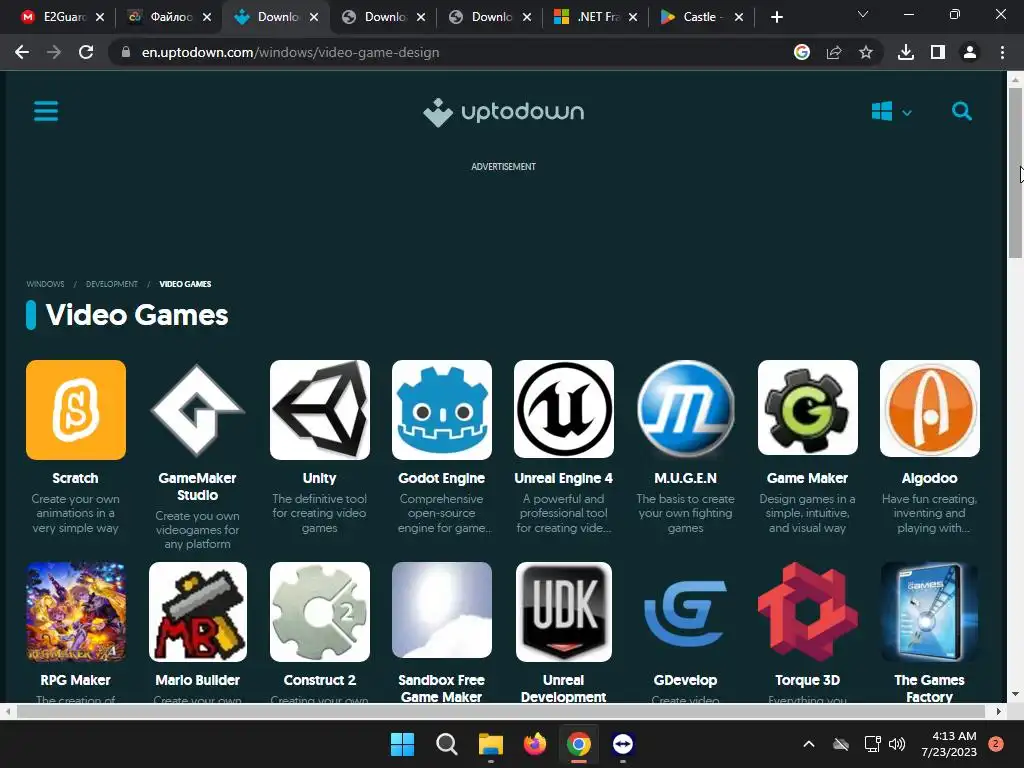The height and width of the screenshot is (768, 1024).
Task: Open taskbar Search
Action: pyautogui.click(x=447, y=744)
